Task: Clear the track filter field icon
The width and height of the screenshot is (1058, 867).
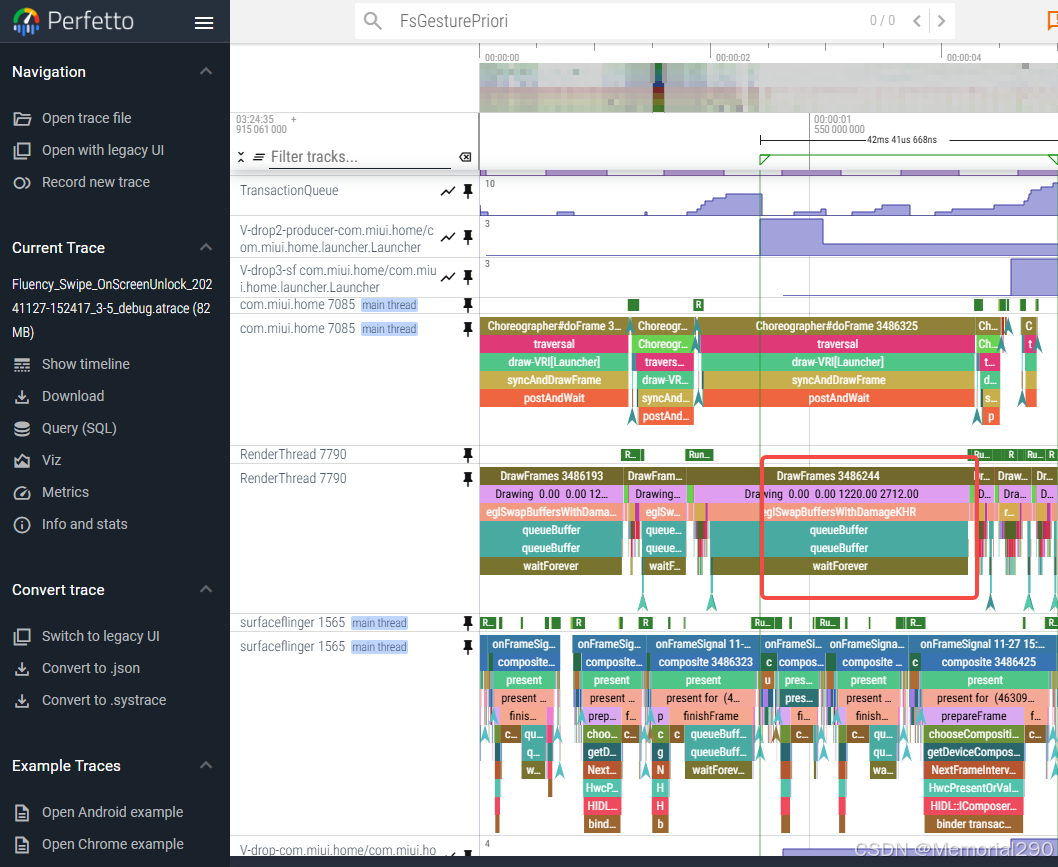Action: click(x=465, y=157)
